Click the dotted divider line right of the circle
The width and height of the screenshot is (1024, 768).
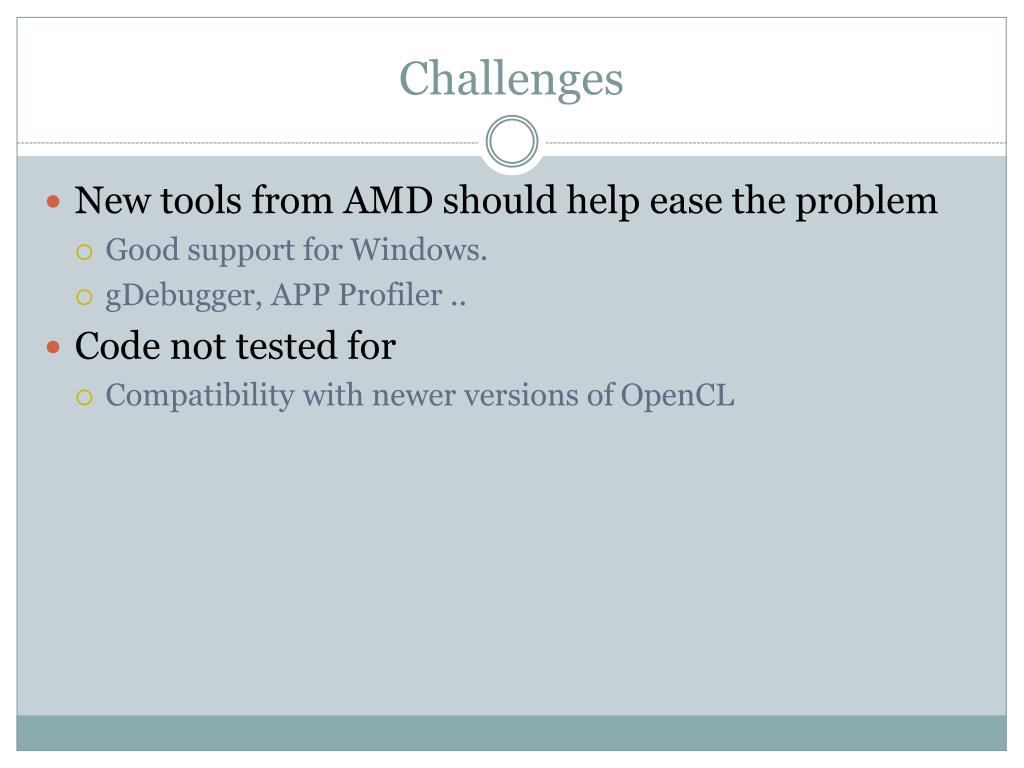[776, 142]
